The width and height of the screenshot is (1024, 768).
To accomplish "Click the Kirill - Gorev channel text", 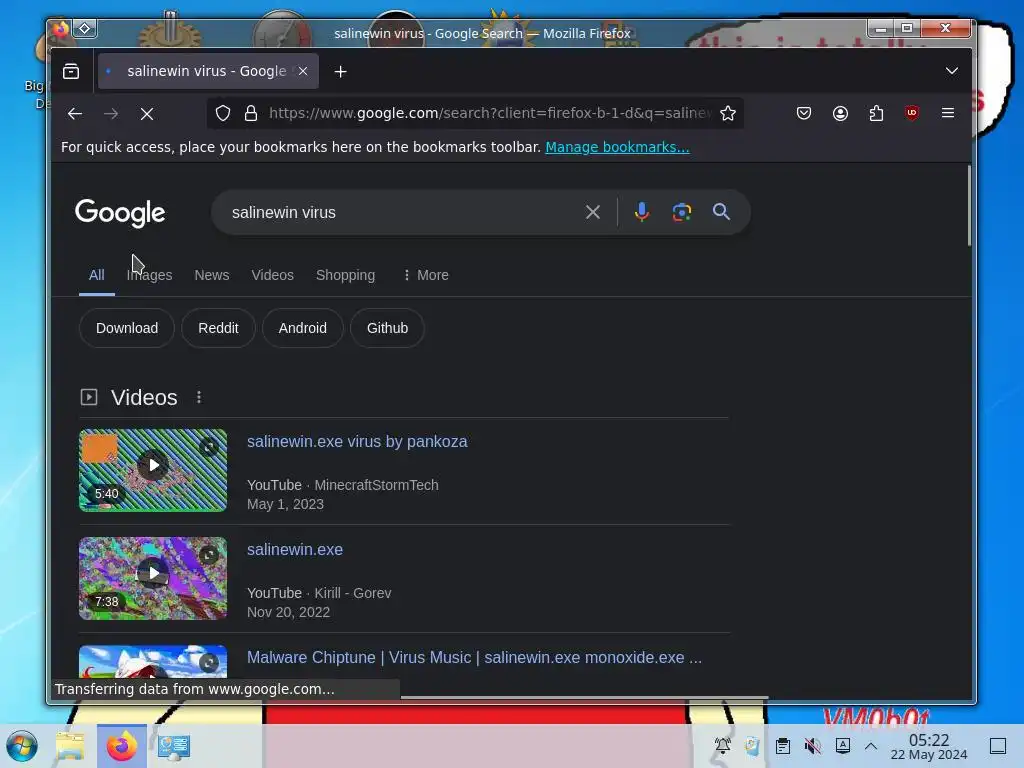I will [x=353, y=593].
